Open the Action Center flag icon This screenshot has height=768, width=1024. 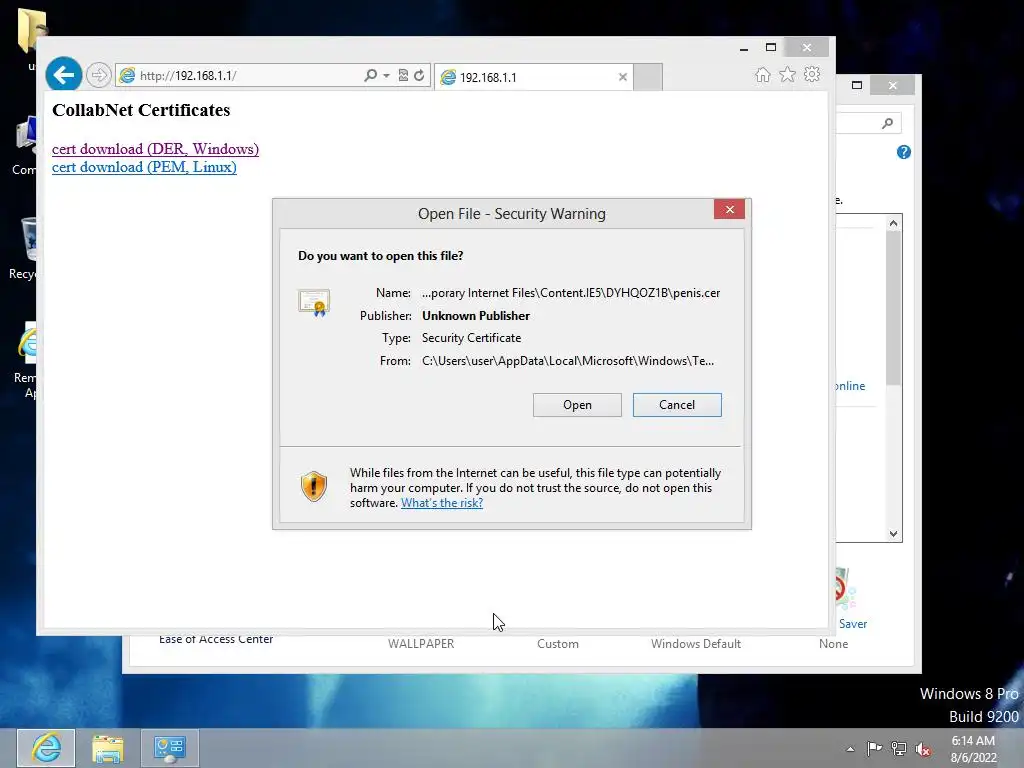(874, 749)
